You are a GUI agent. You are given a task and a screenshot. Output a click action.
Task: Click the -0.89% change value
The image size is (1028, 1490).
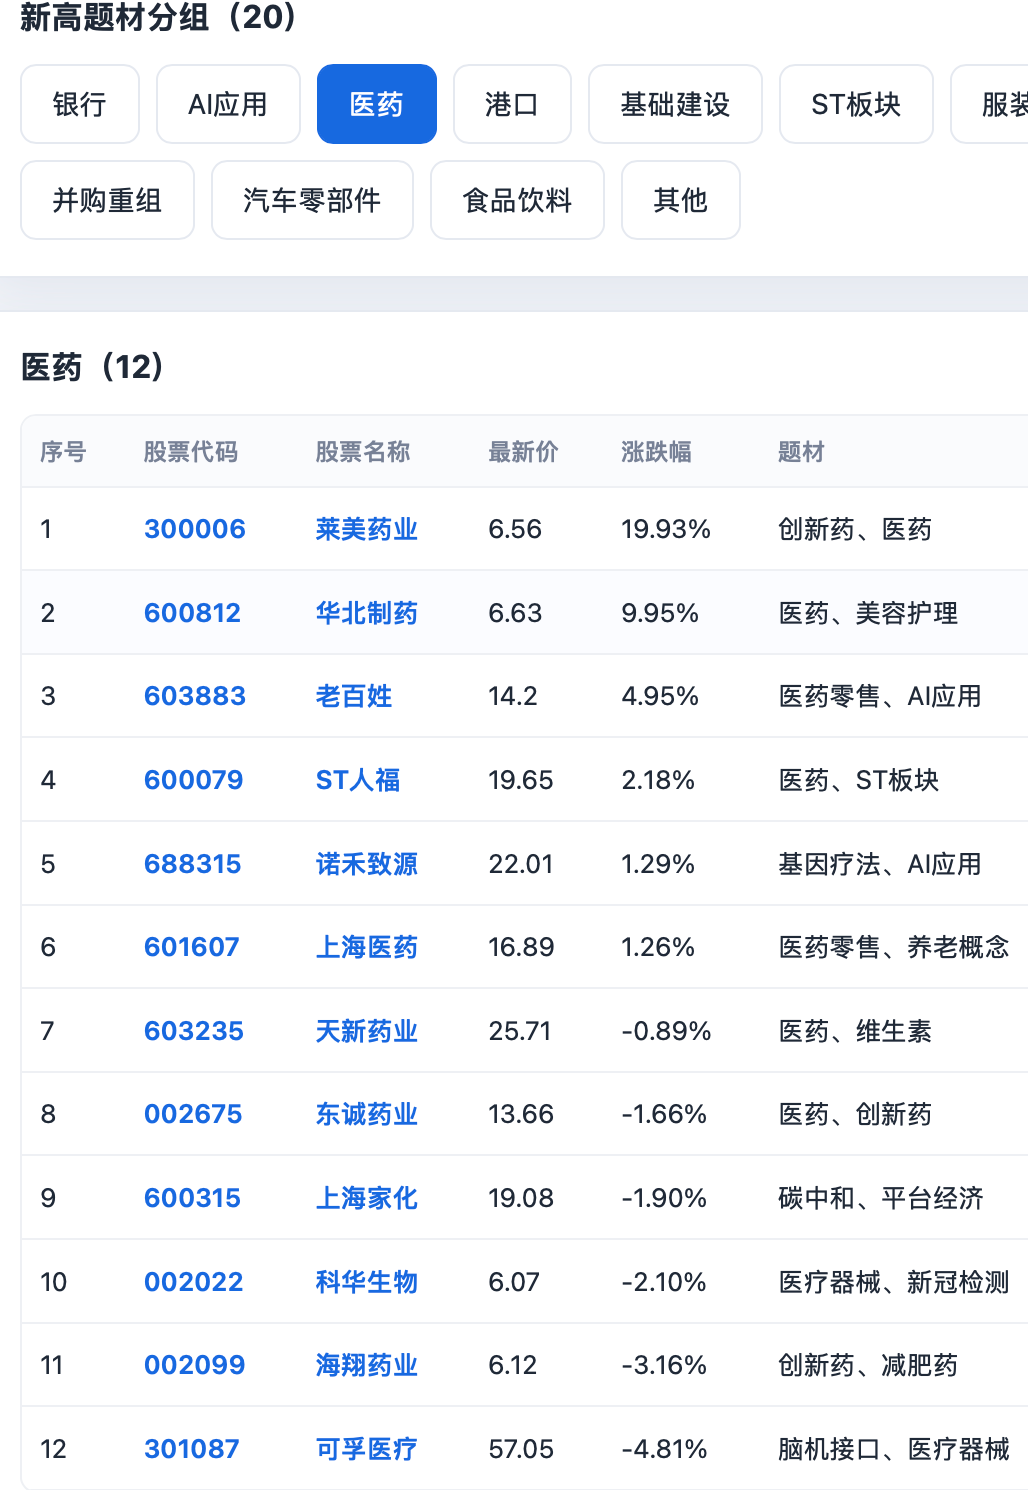(666, 1031)
